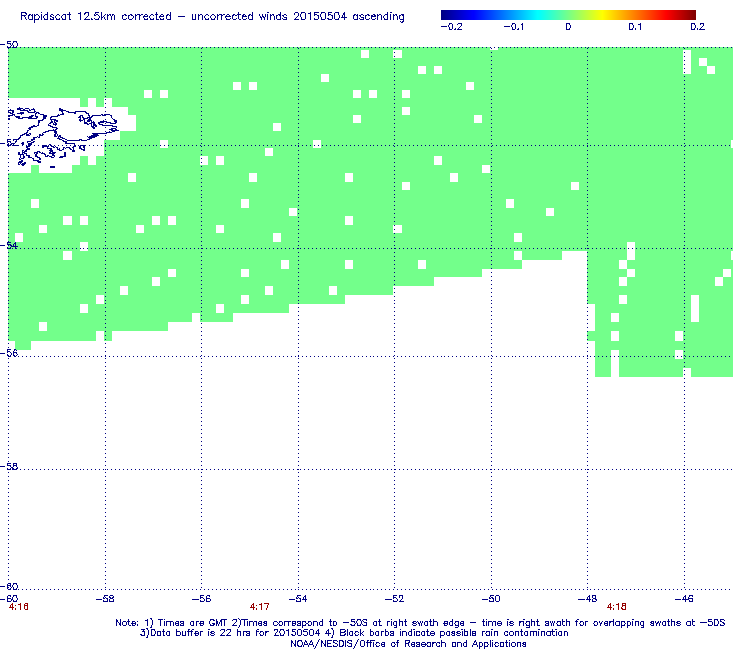Click the red 4:16 swath time label
The width and height of the screenshot is (740, 650).
pyautogui.click(x=18, y=607)
